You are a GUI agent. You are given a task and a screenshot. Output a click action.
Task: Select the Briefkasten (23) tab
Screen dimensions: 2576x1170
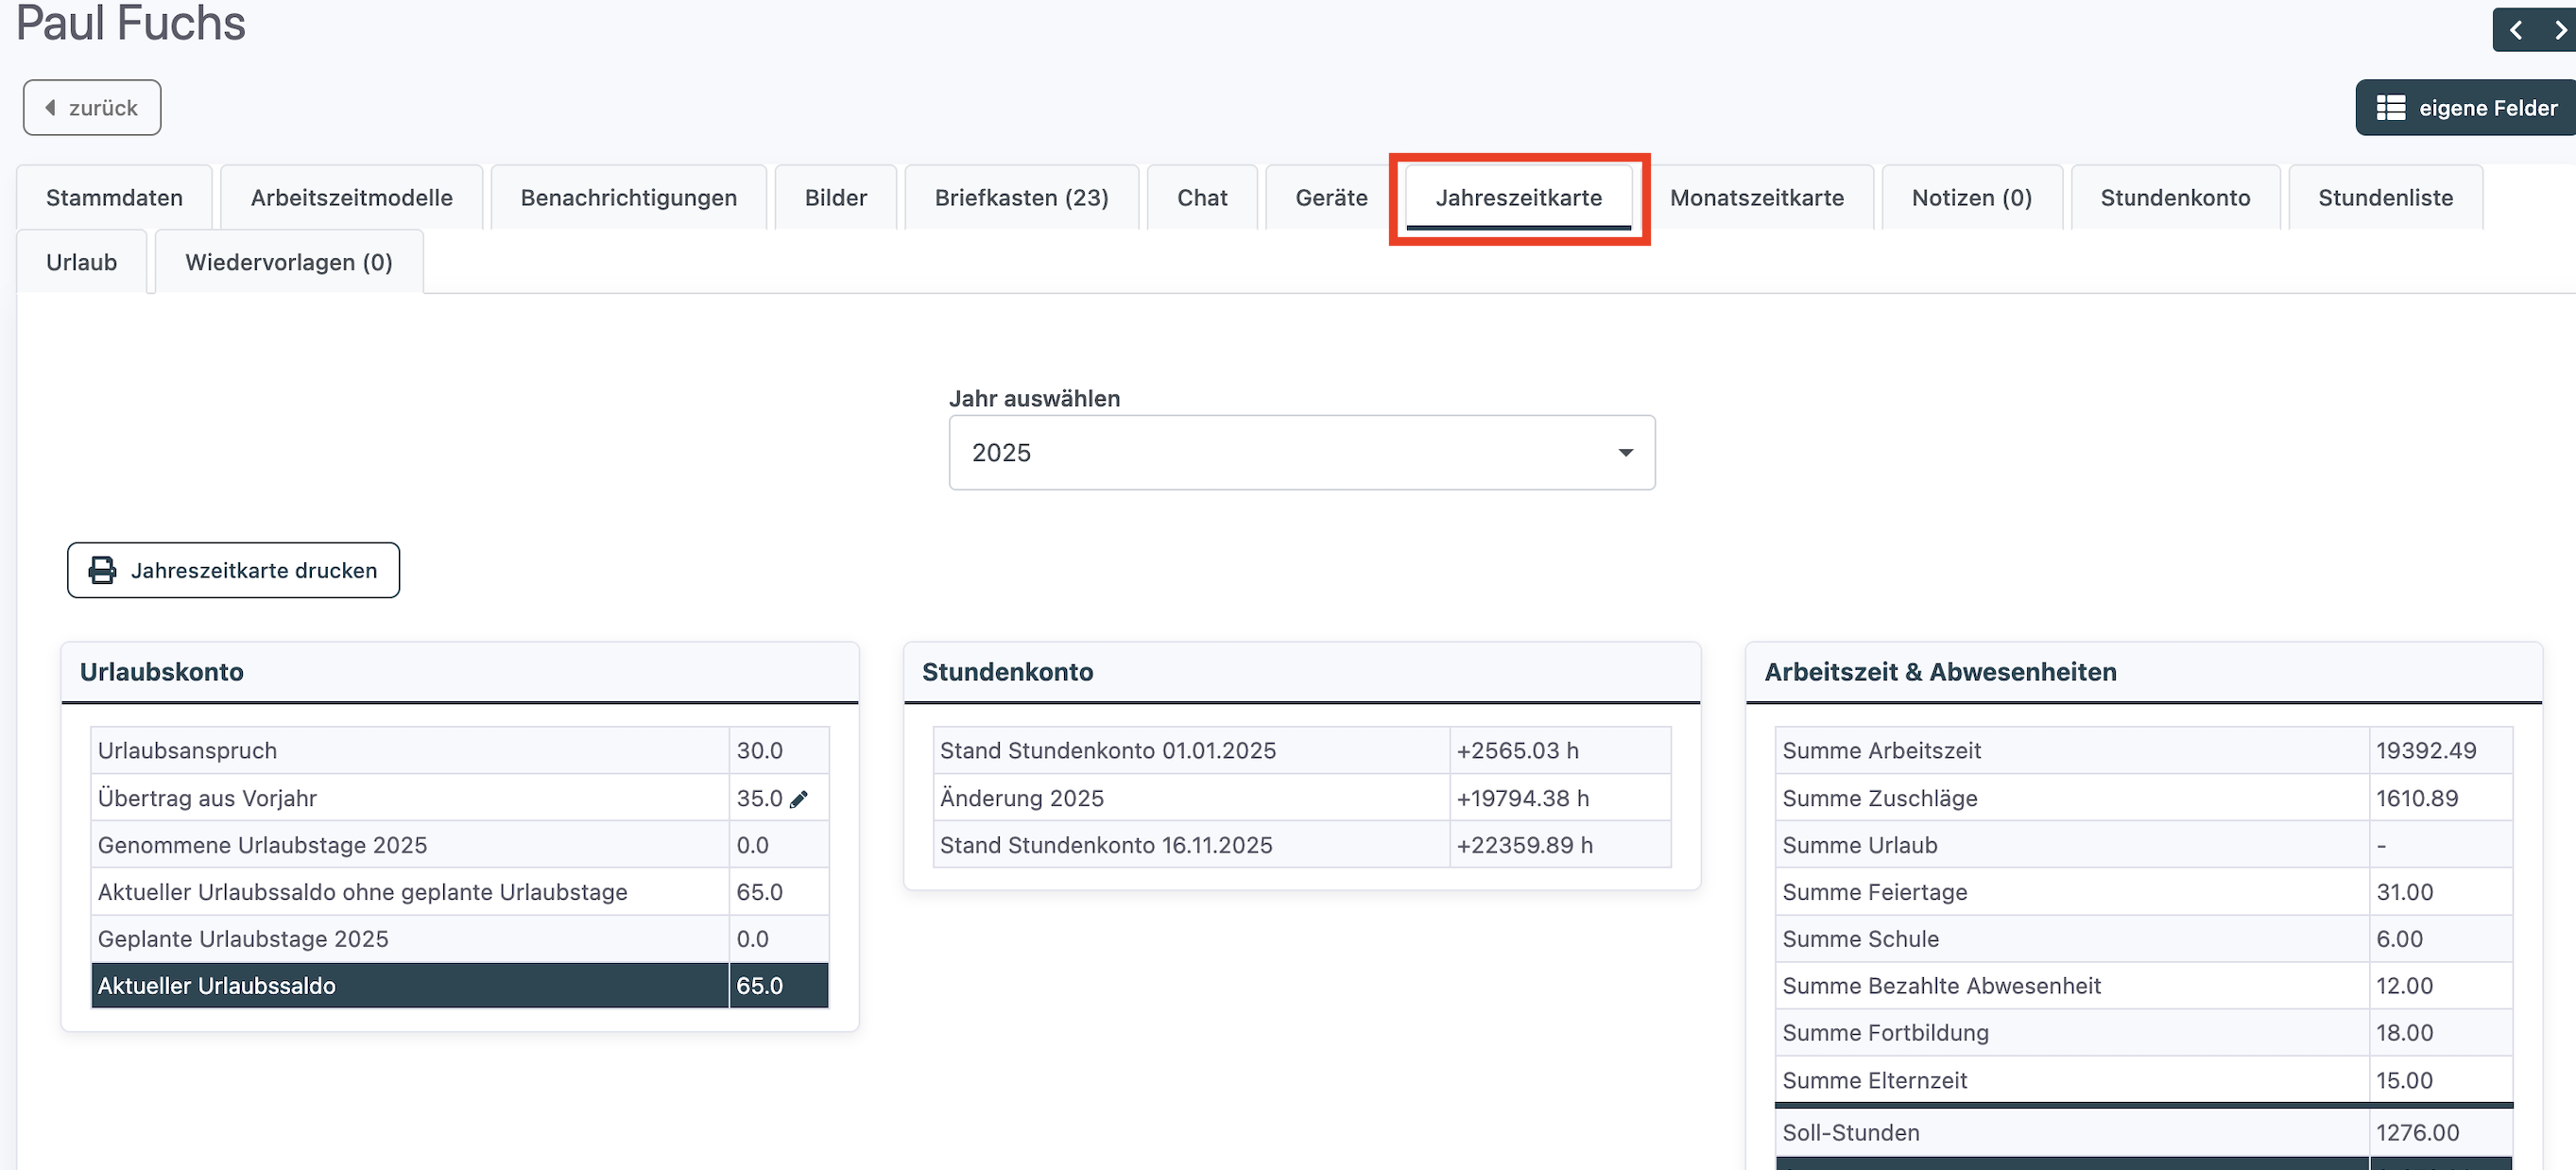click(1021, 198)
